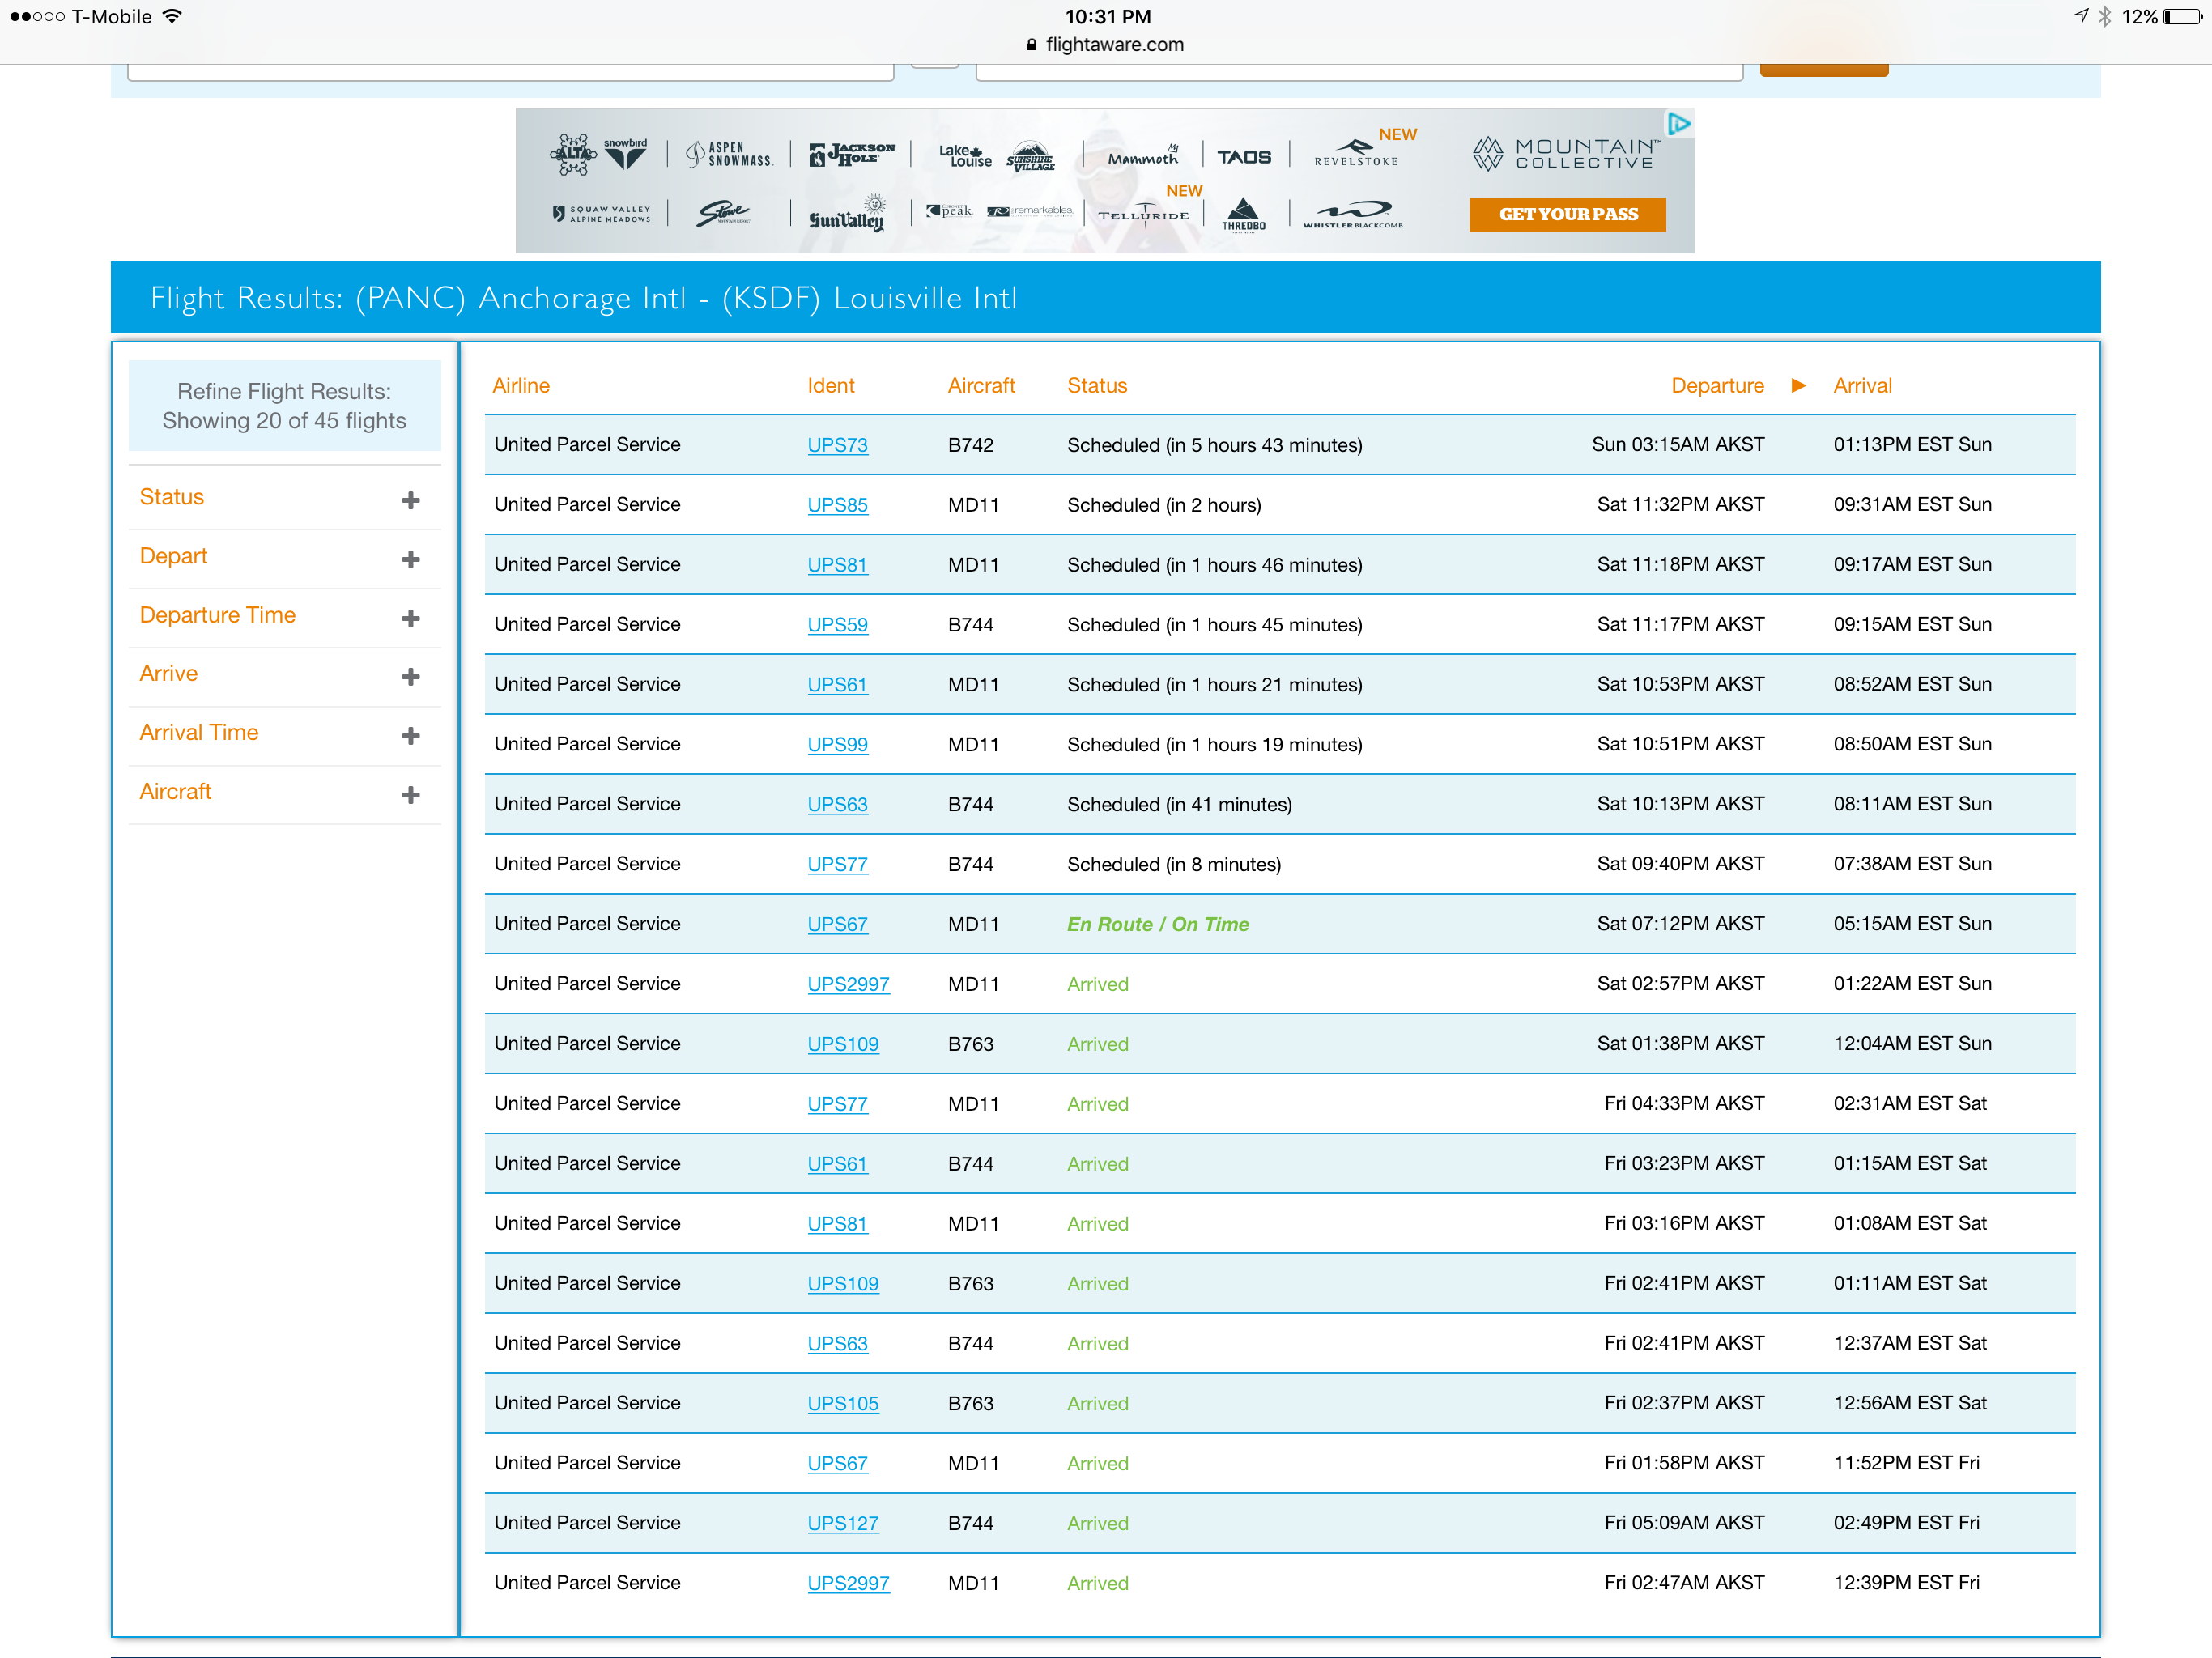Expand the Depart filter plus icon
The height and width of the screenshot is (1658, 2212).
point(410,559)
